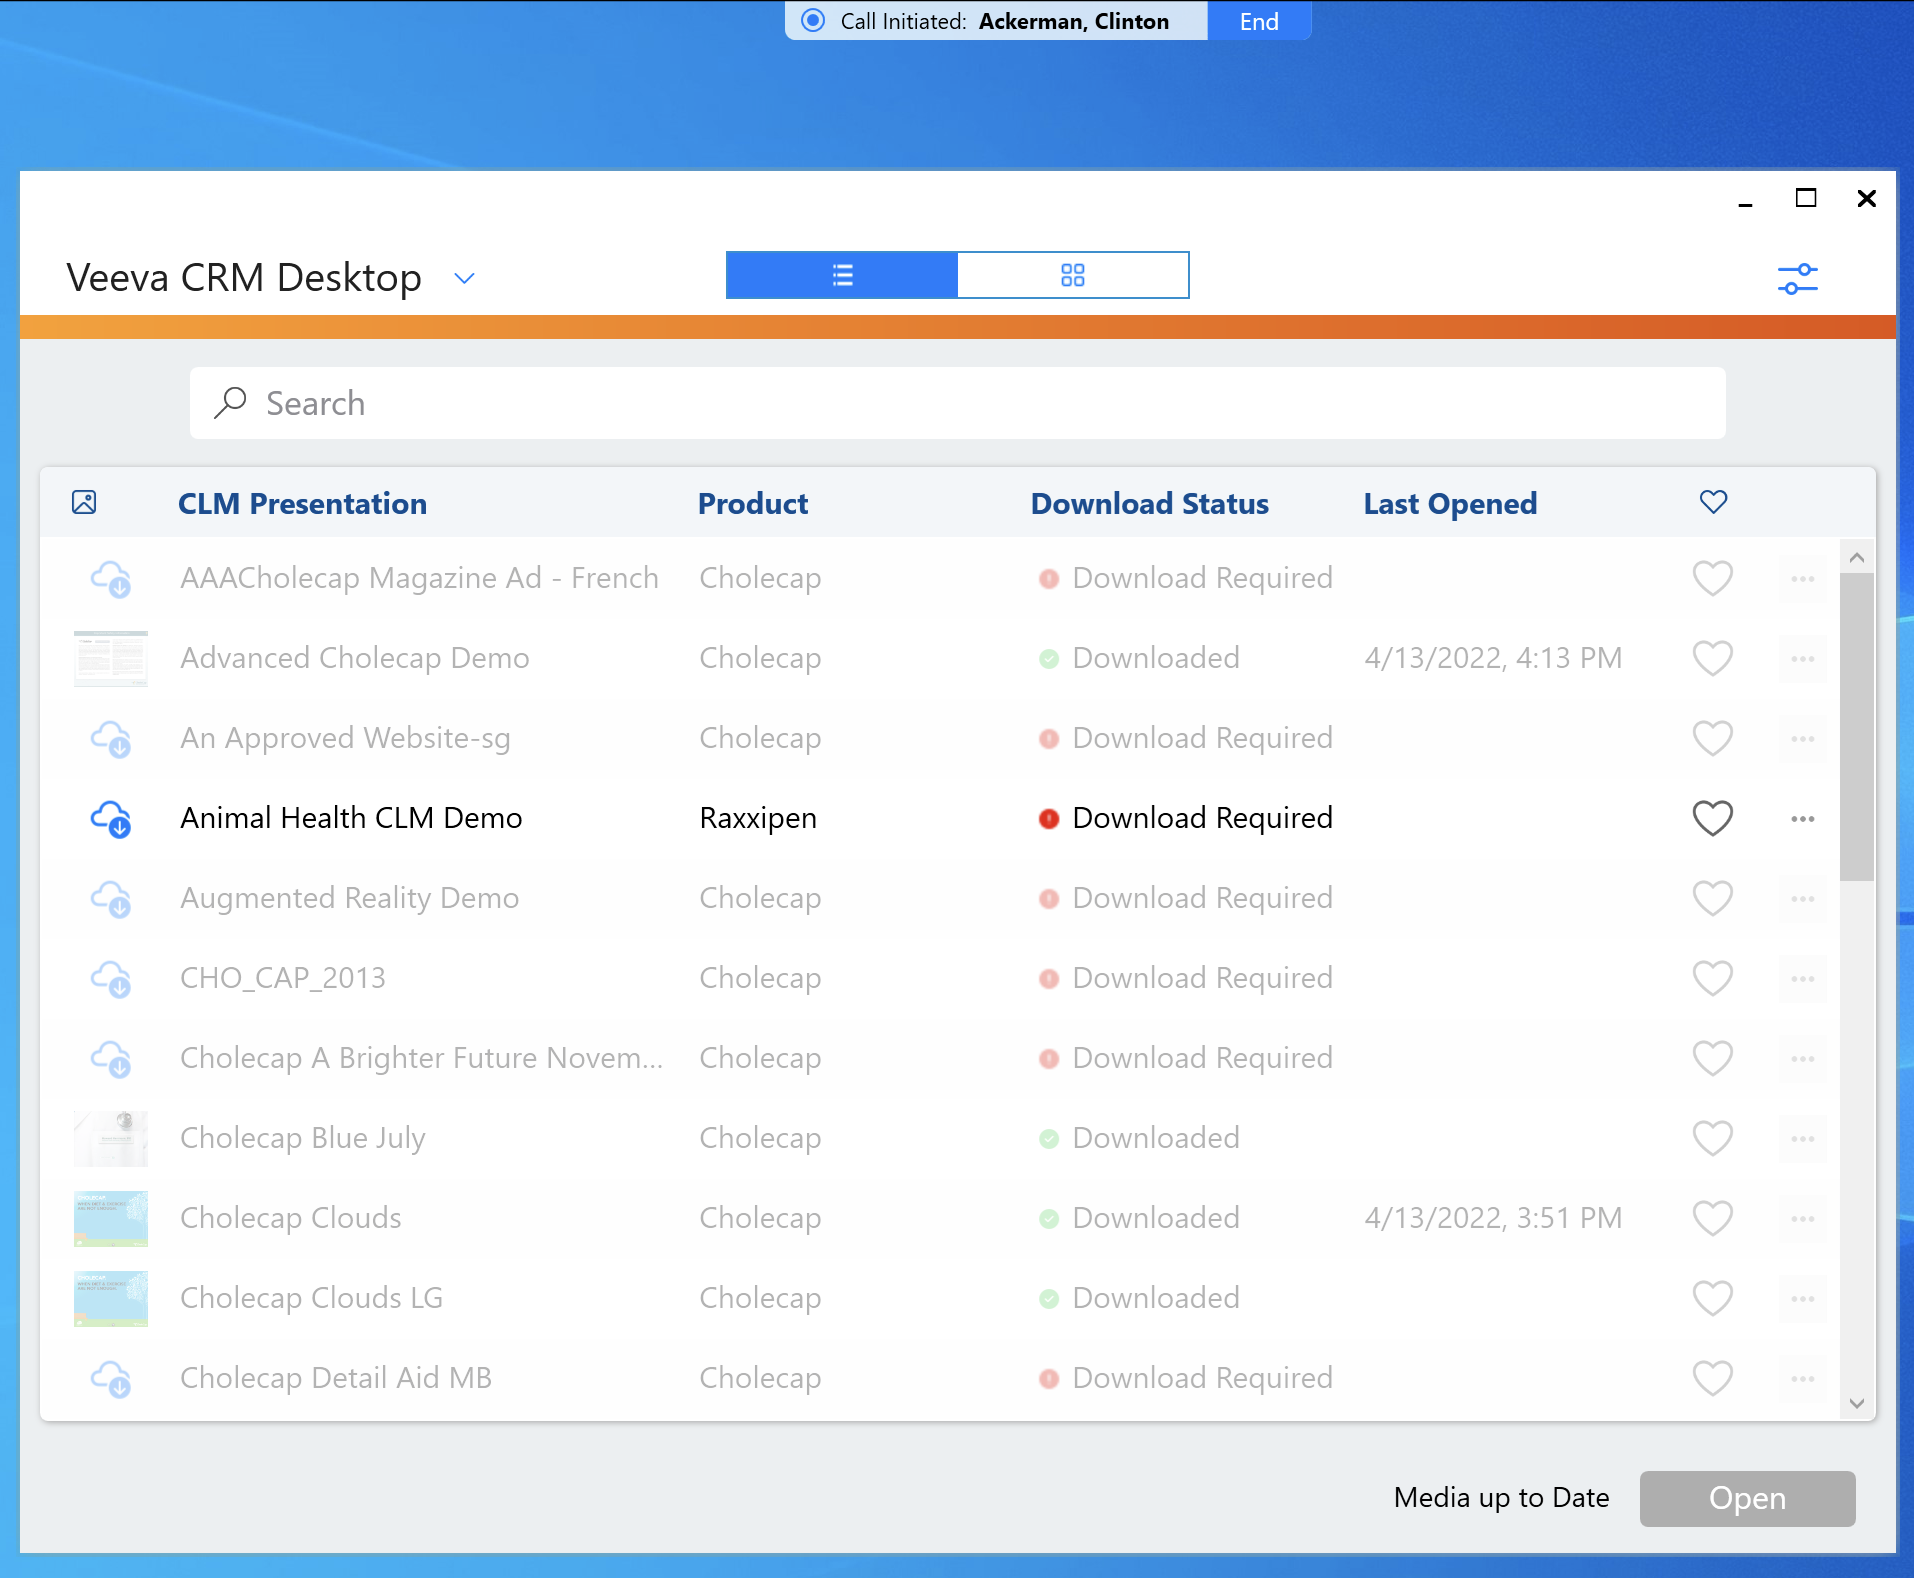Open options menu for Advanced Cholecap Demo
The height and width of the screenshot is (1578, 1914).
click(1802, 658)
